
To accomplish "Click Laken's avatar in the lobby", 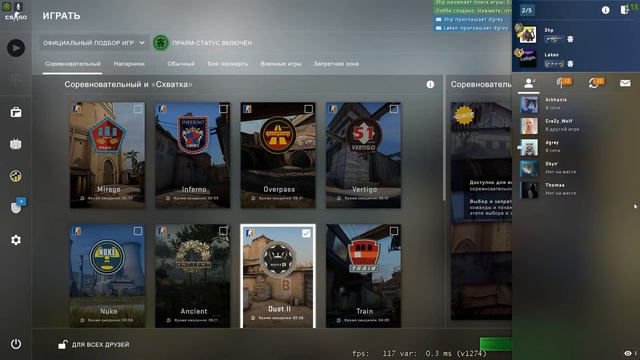I will [x=528, y=59].
